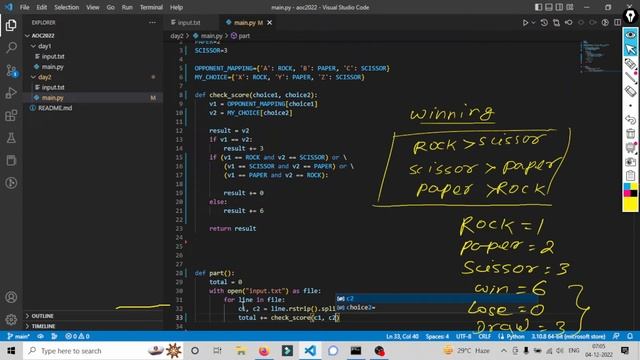Open the File menu

coord(24,7)
